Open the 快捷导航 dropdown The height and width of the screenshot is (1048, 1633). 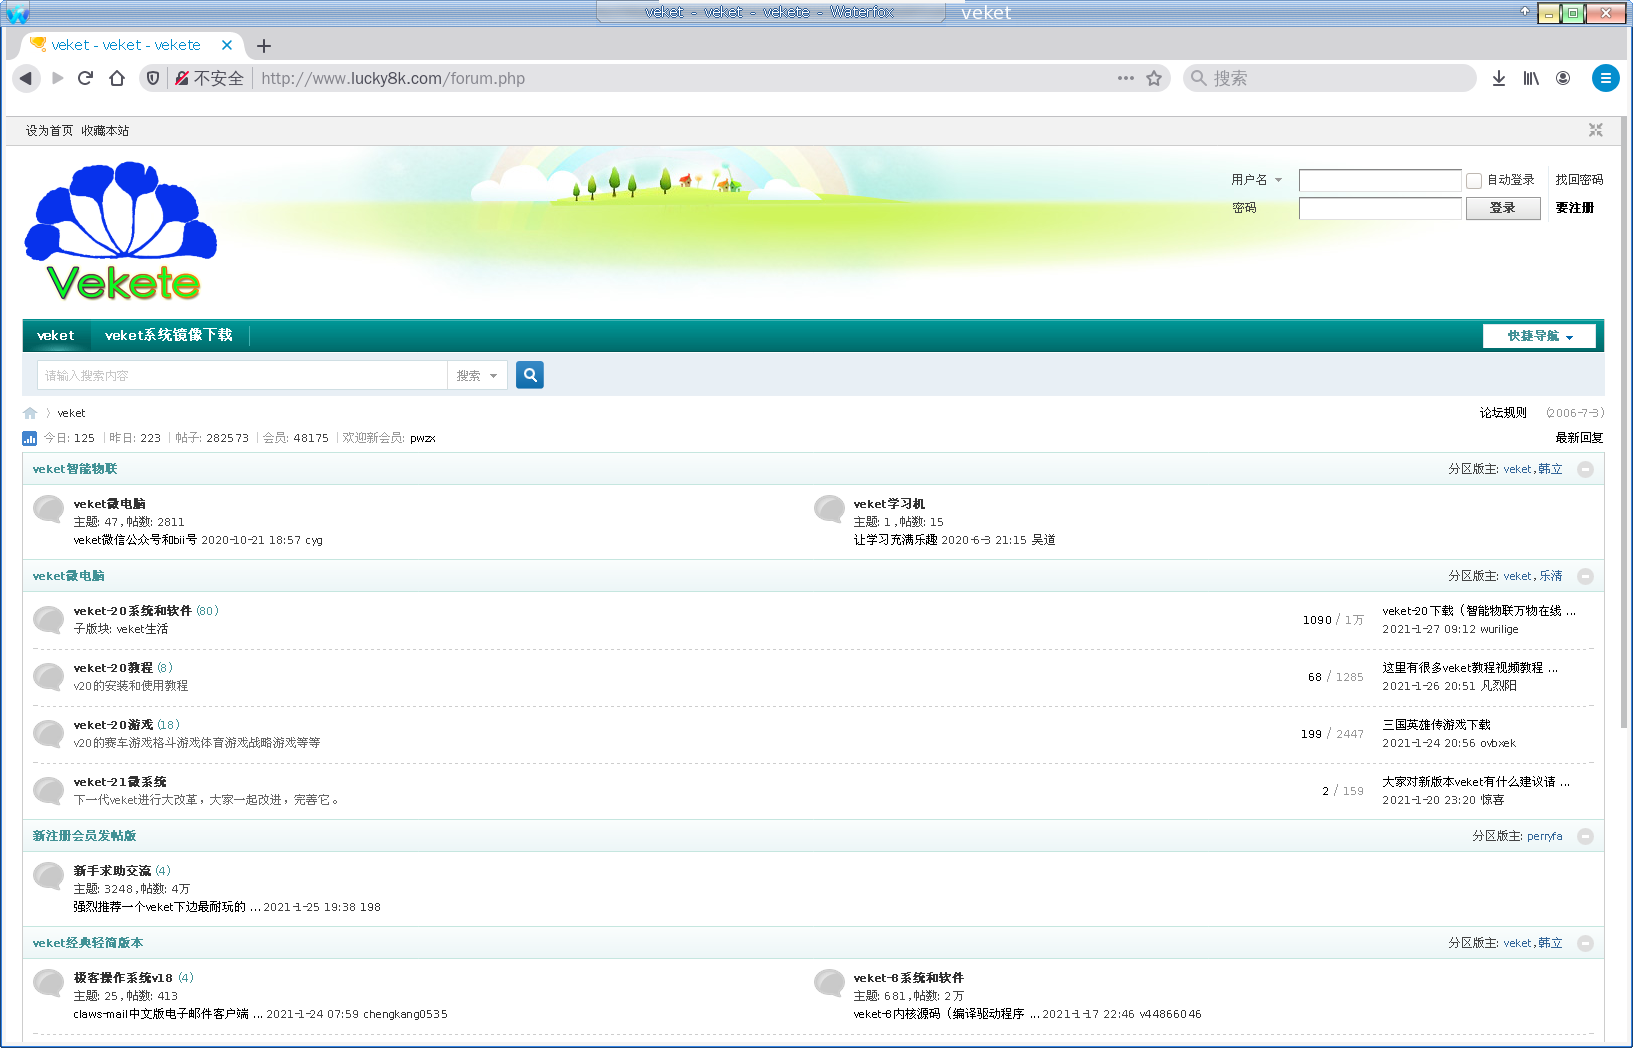[1538, 335]
